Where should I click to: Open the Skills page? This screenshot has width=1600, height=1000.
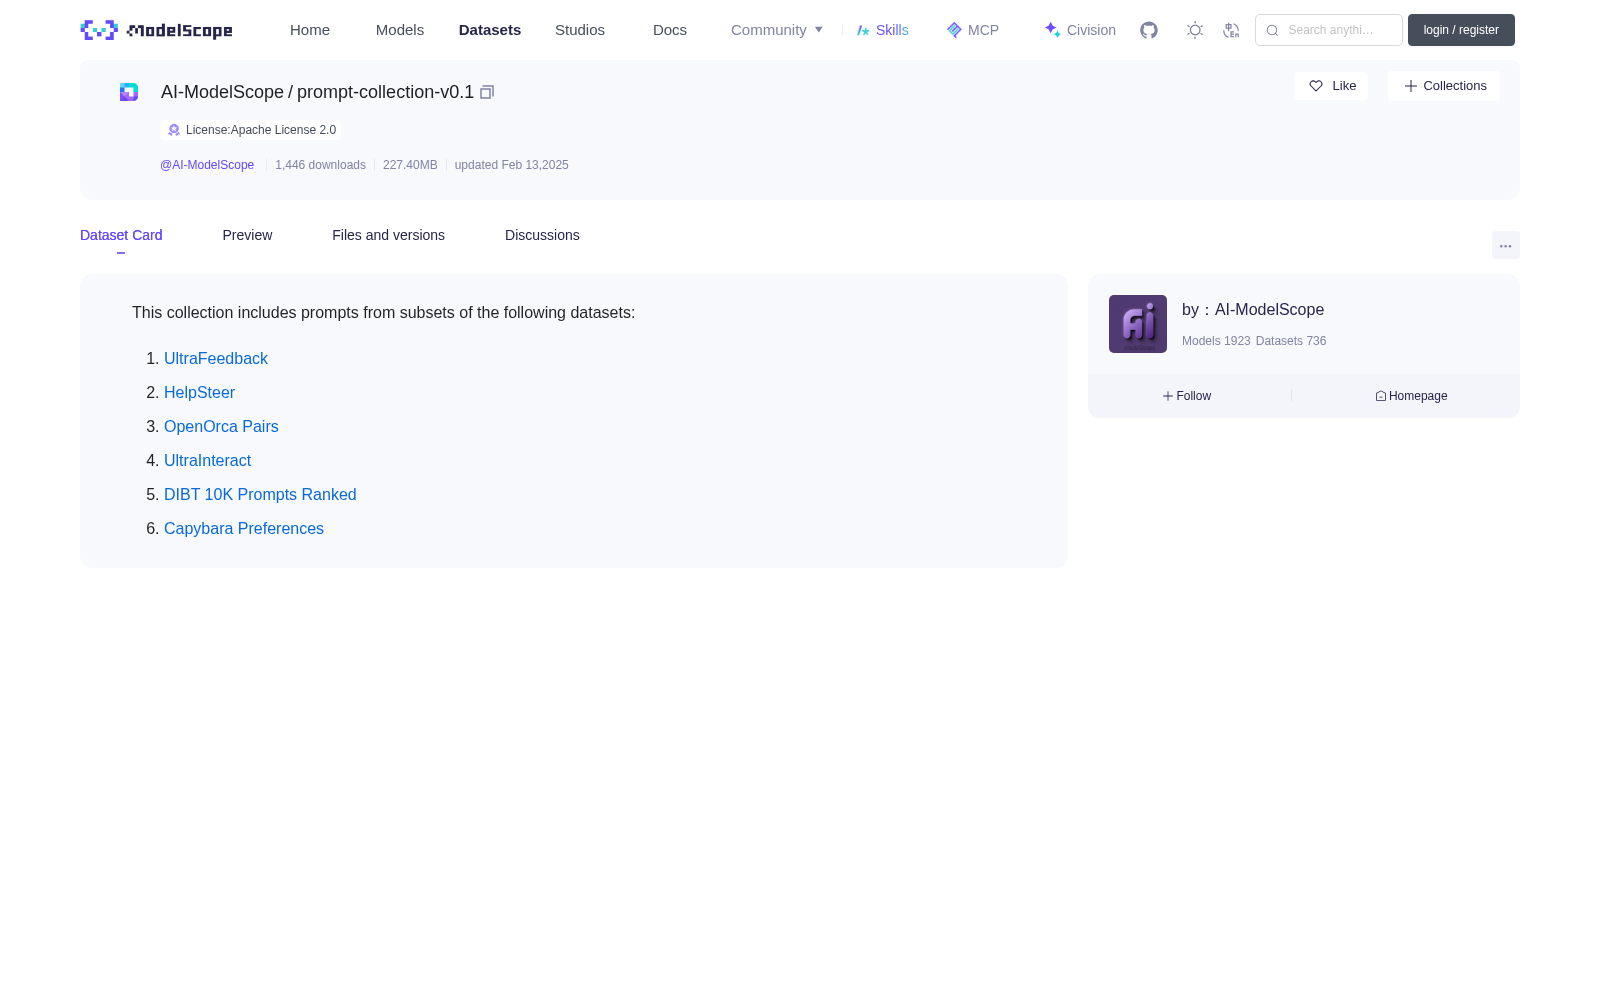tap(882, 30)
